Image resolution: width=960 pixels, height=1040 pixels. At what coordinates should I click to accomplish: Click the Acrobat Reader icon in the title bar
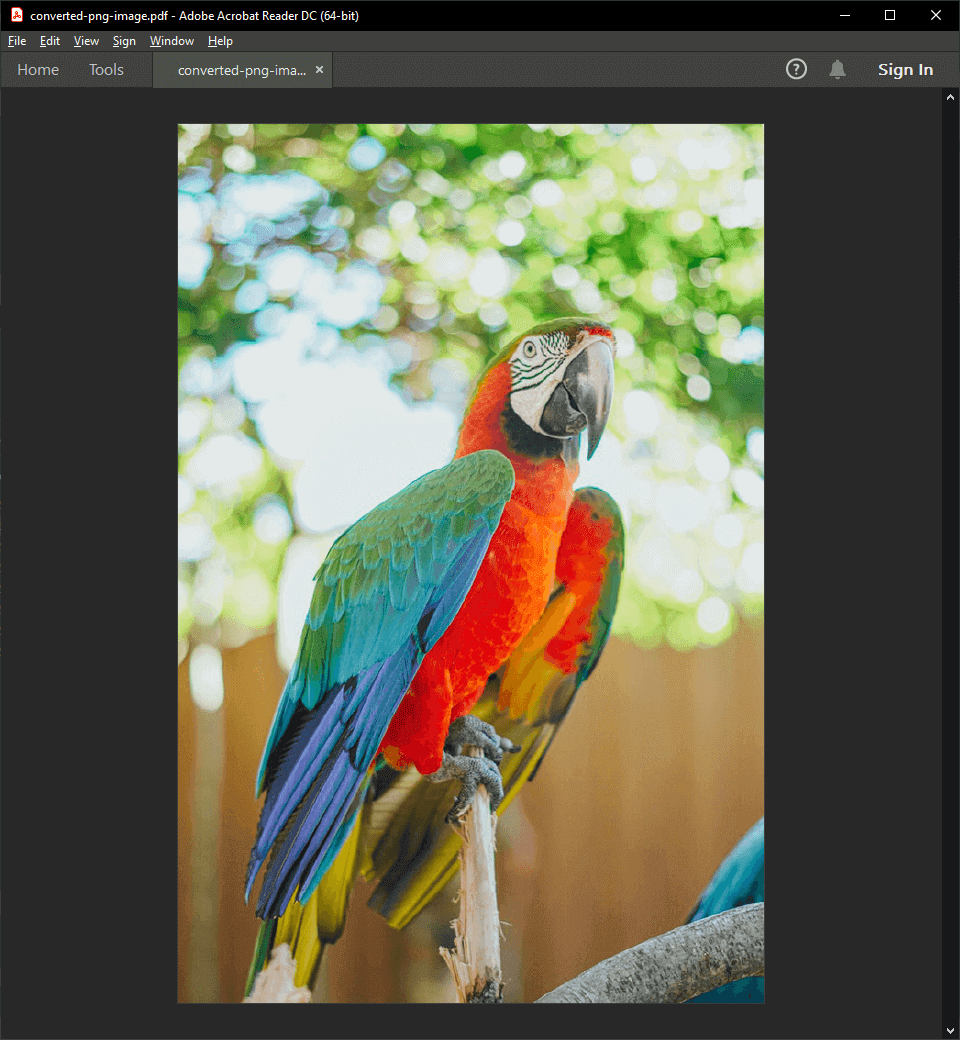[15, 15]
